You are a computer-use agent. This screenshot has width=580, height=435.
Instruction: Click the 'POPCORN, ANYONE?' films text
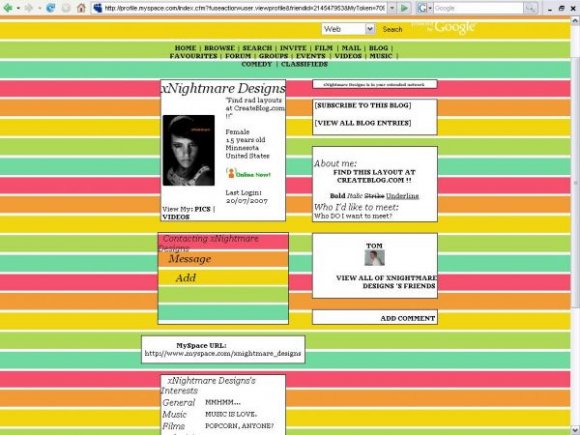pos(239,426)
